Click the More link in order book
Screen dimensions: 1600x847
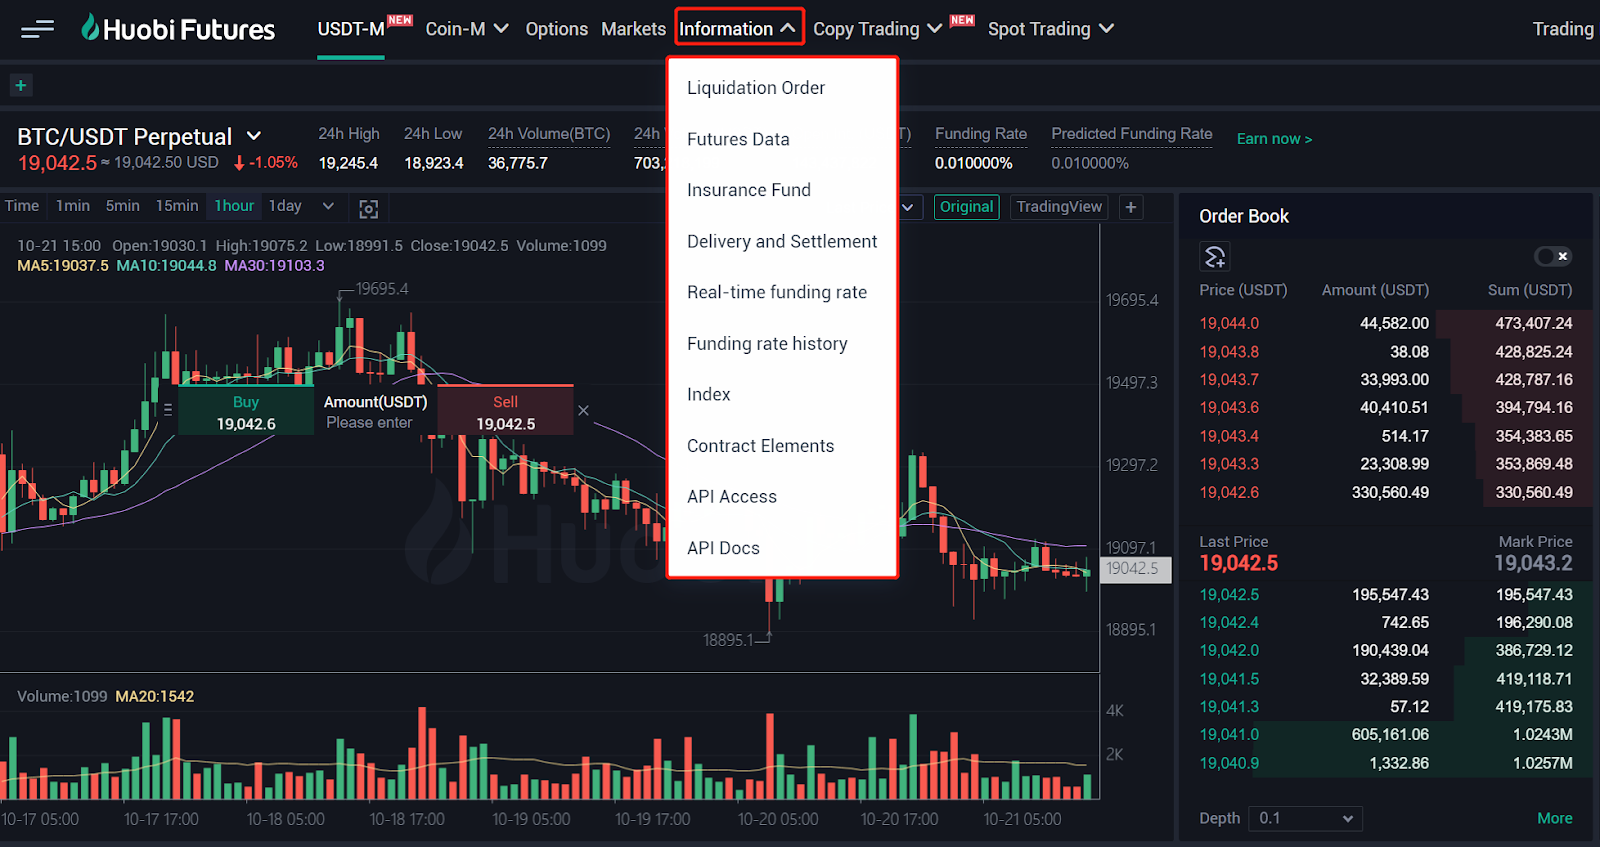(x=1554, y=818)
